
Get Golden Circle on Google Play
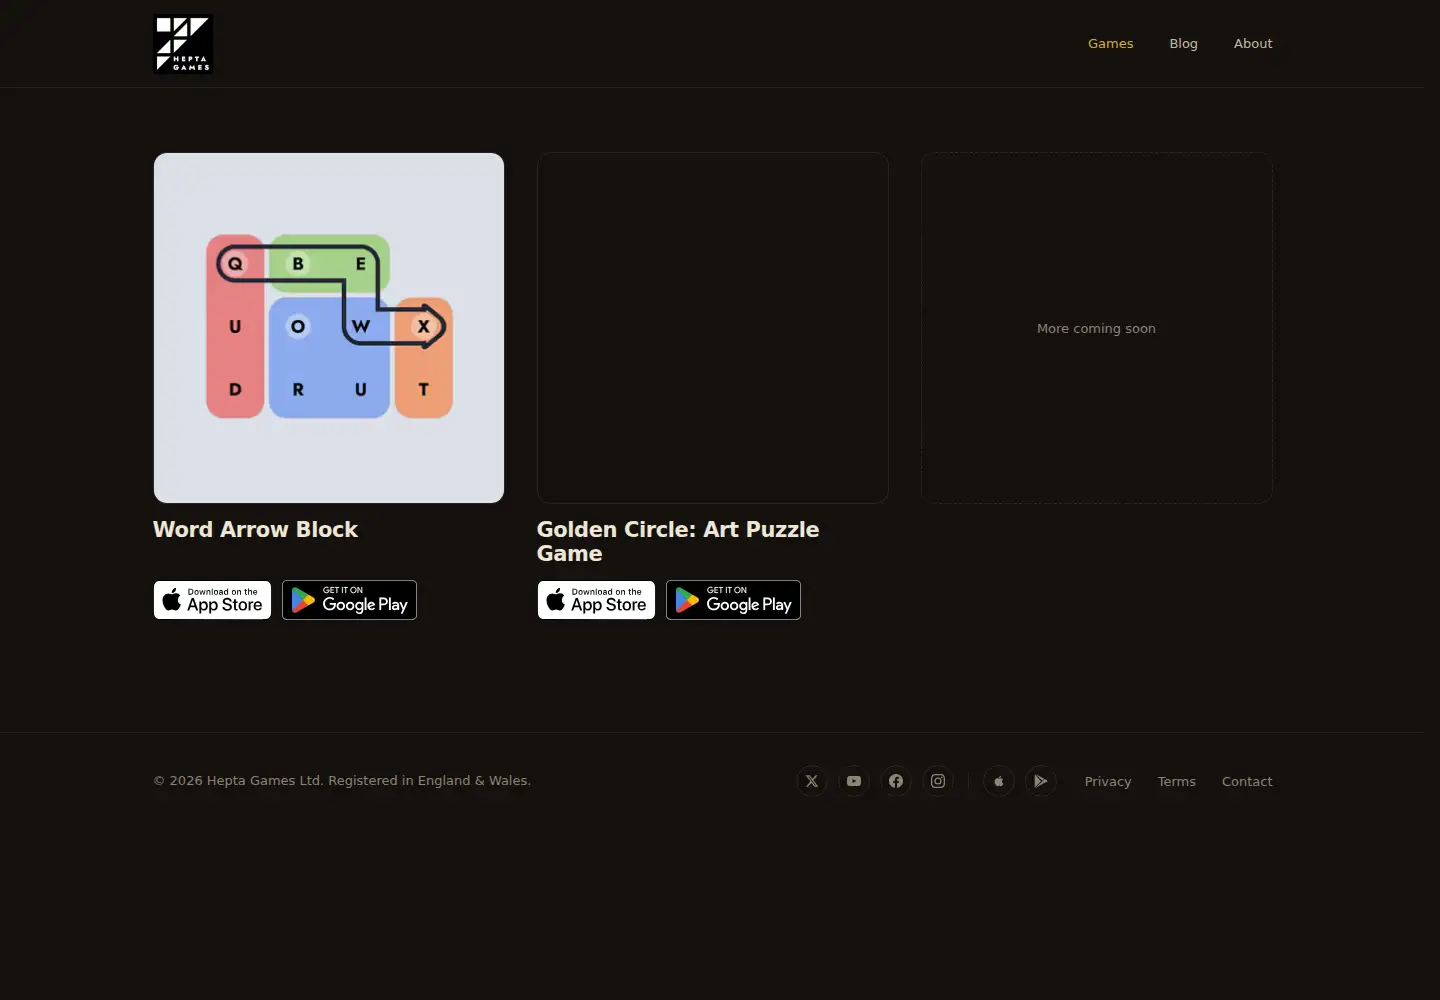[733, 600]
